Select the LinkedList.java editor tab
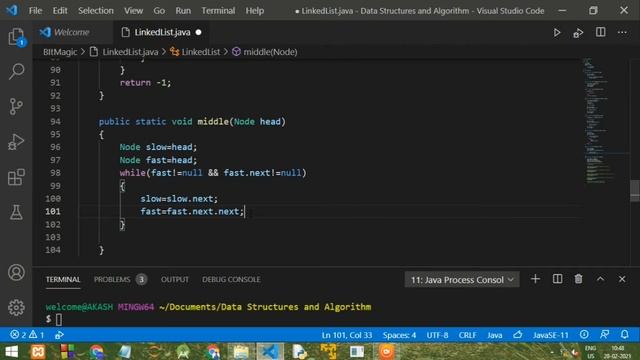This screenshot has height=360, width=640. [162, 32]
